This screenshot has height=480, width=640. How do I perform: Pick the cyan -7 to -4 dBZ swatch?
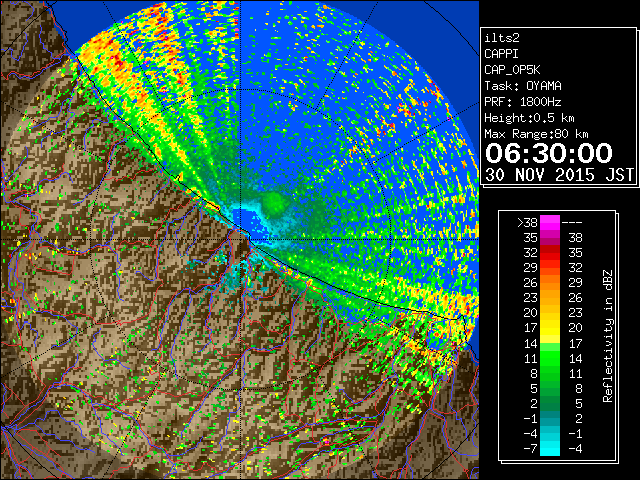tap(550, 449)
